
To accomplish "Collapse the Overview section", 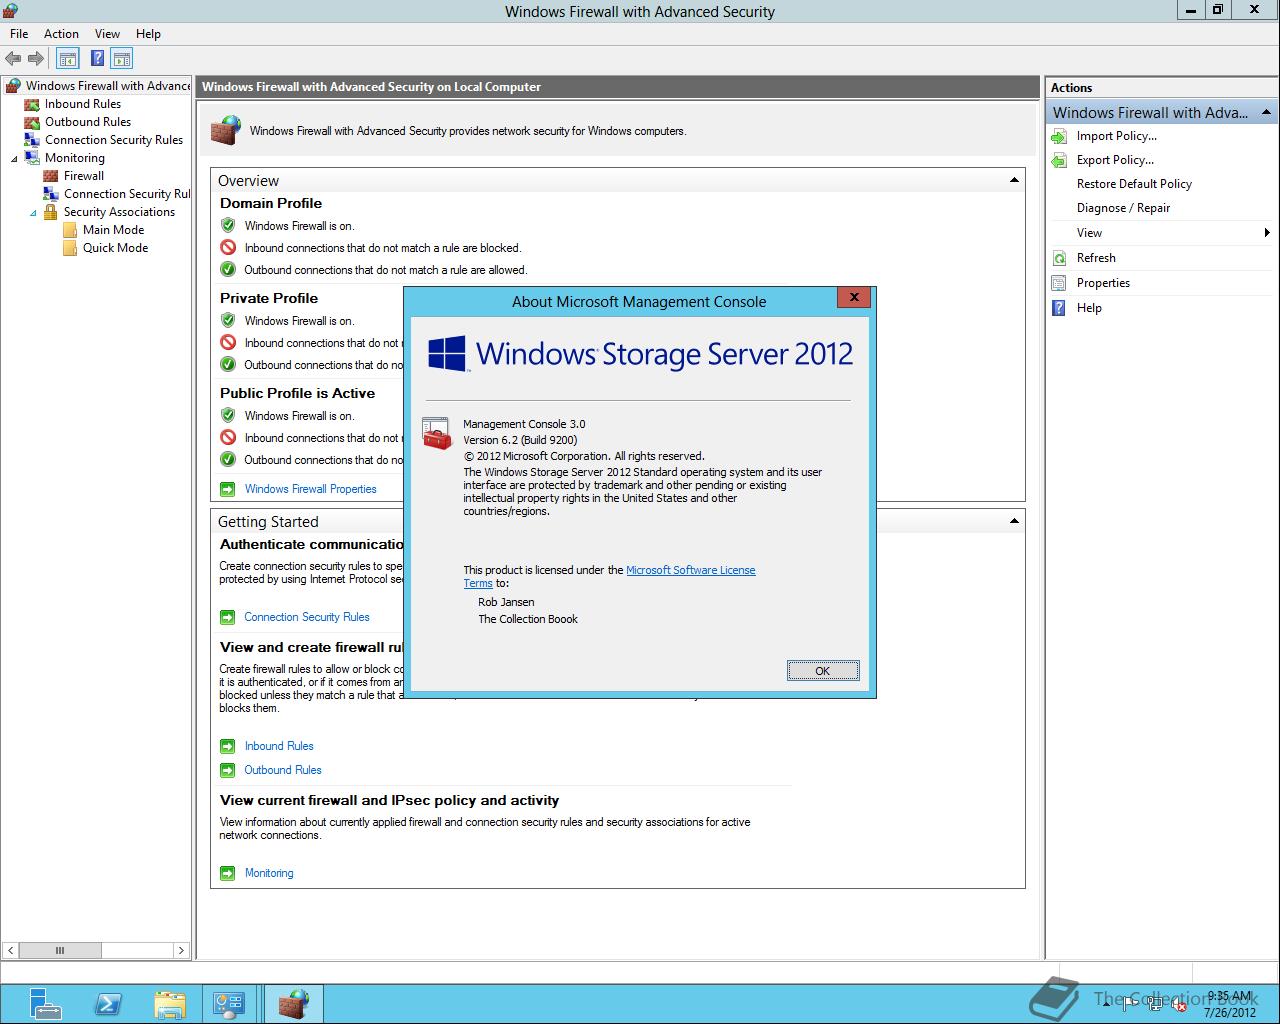I will (x=1014, y=180).
